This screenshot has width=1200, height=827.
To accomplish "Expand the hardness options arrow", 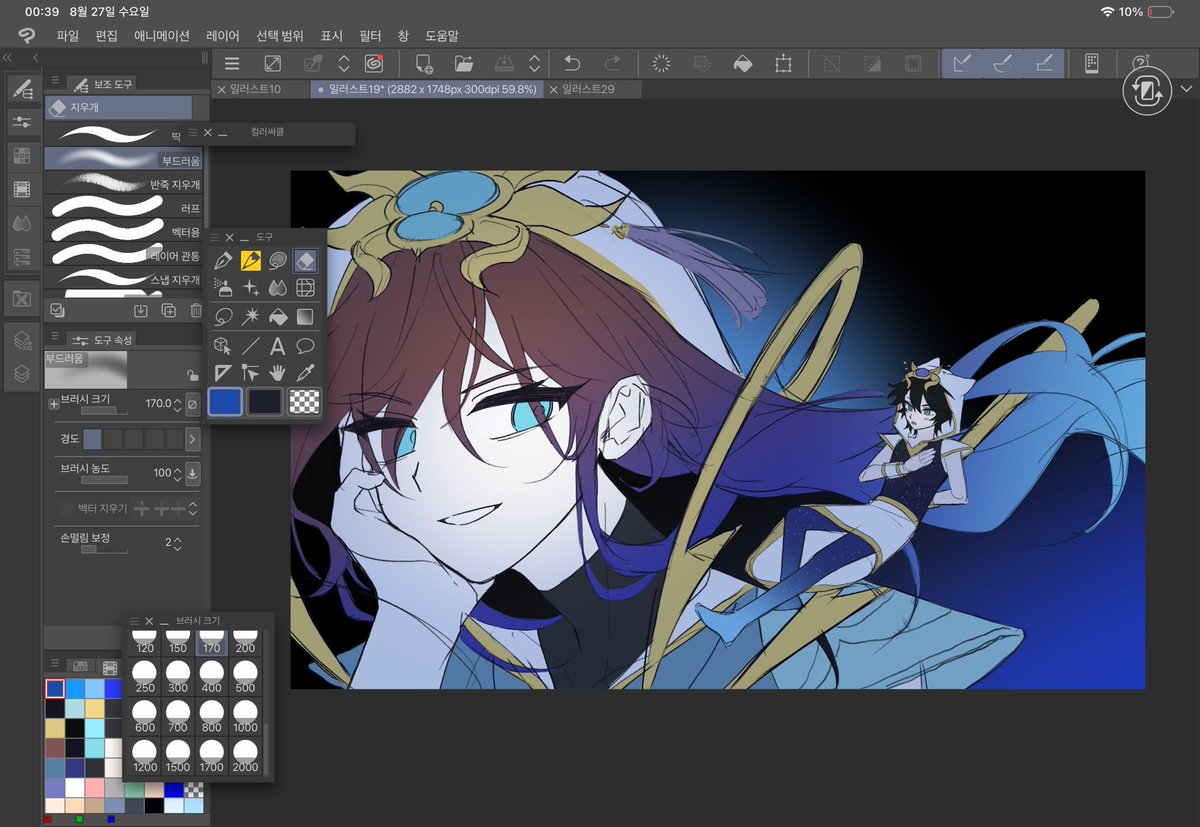I will (193, 438).
